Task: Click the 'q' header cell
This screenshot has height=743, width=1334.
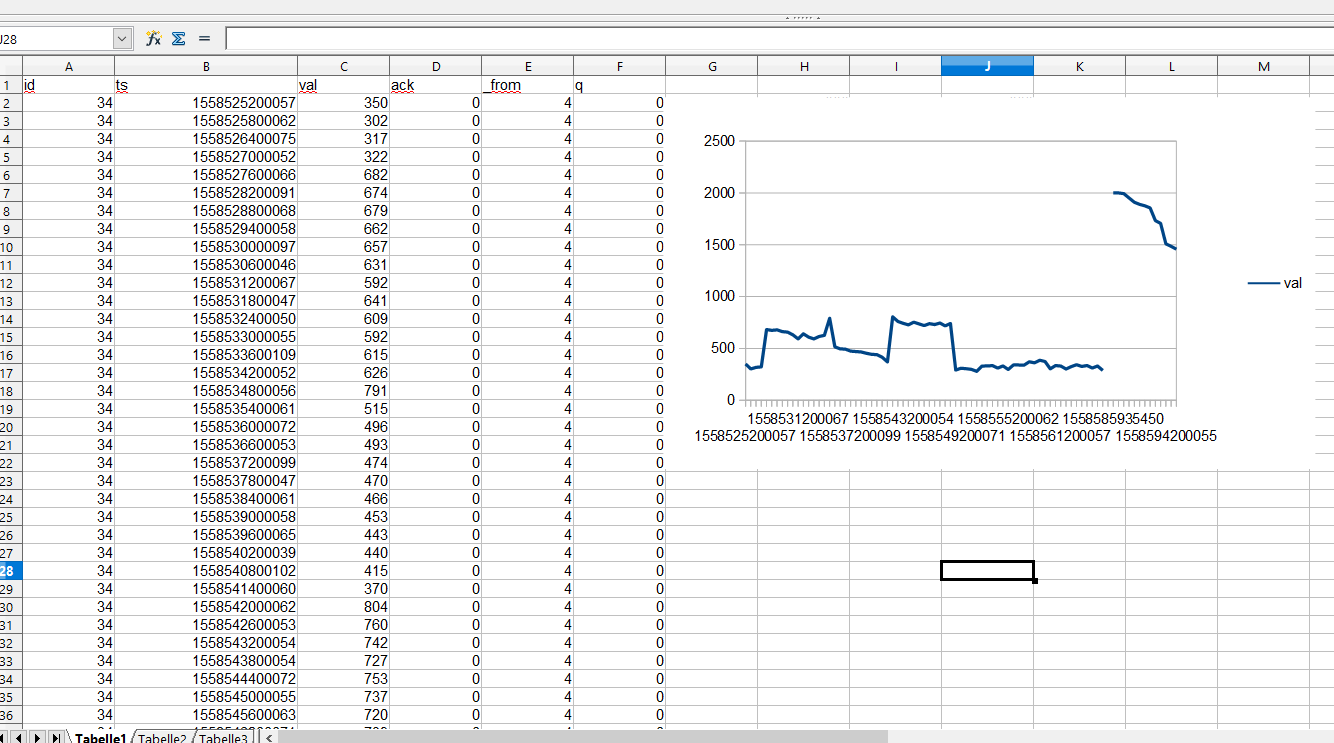Action: 619,85
